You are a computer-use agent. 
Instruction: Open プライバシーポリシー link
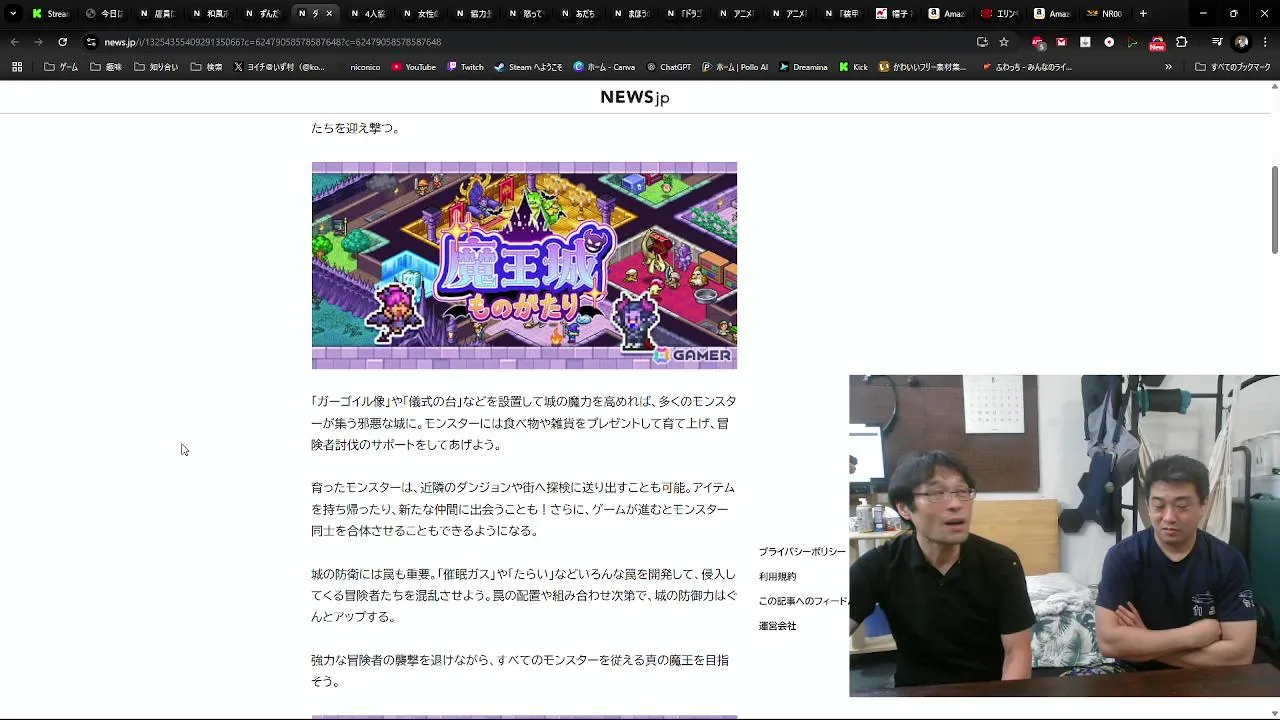tap(802, 552)
